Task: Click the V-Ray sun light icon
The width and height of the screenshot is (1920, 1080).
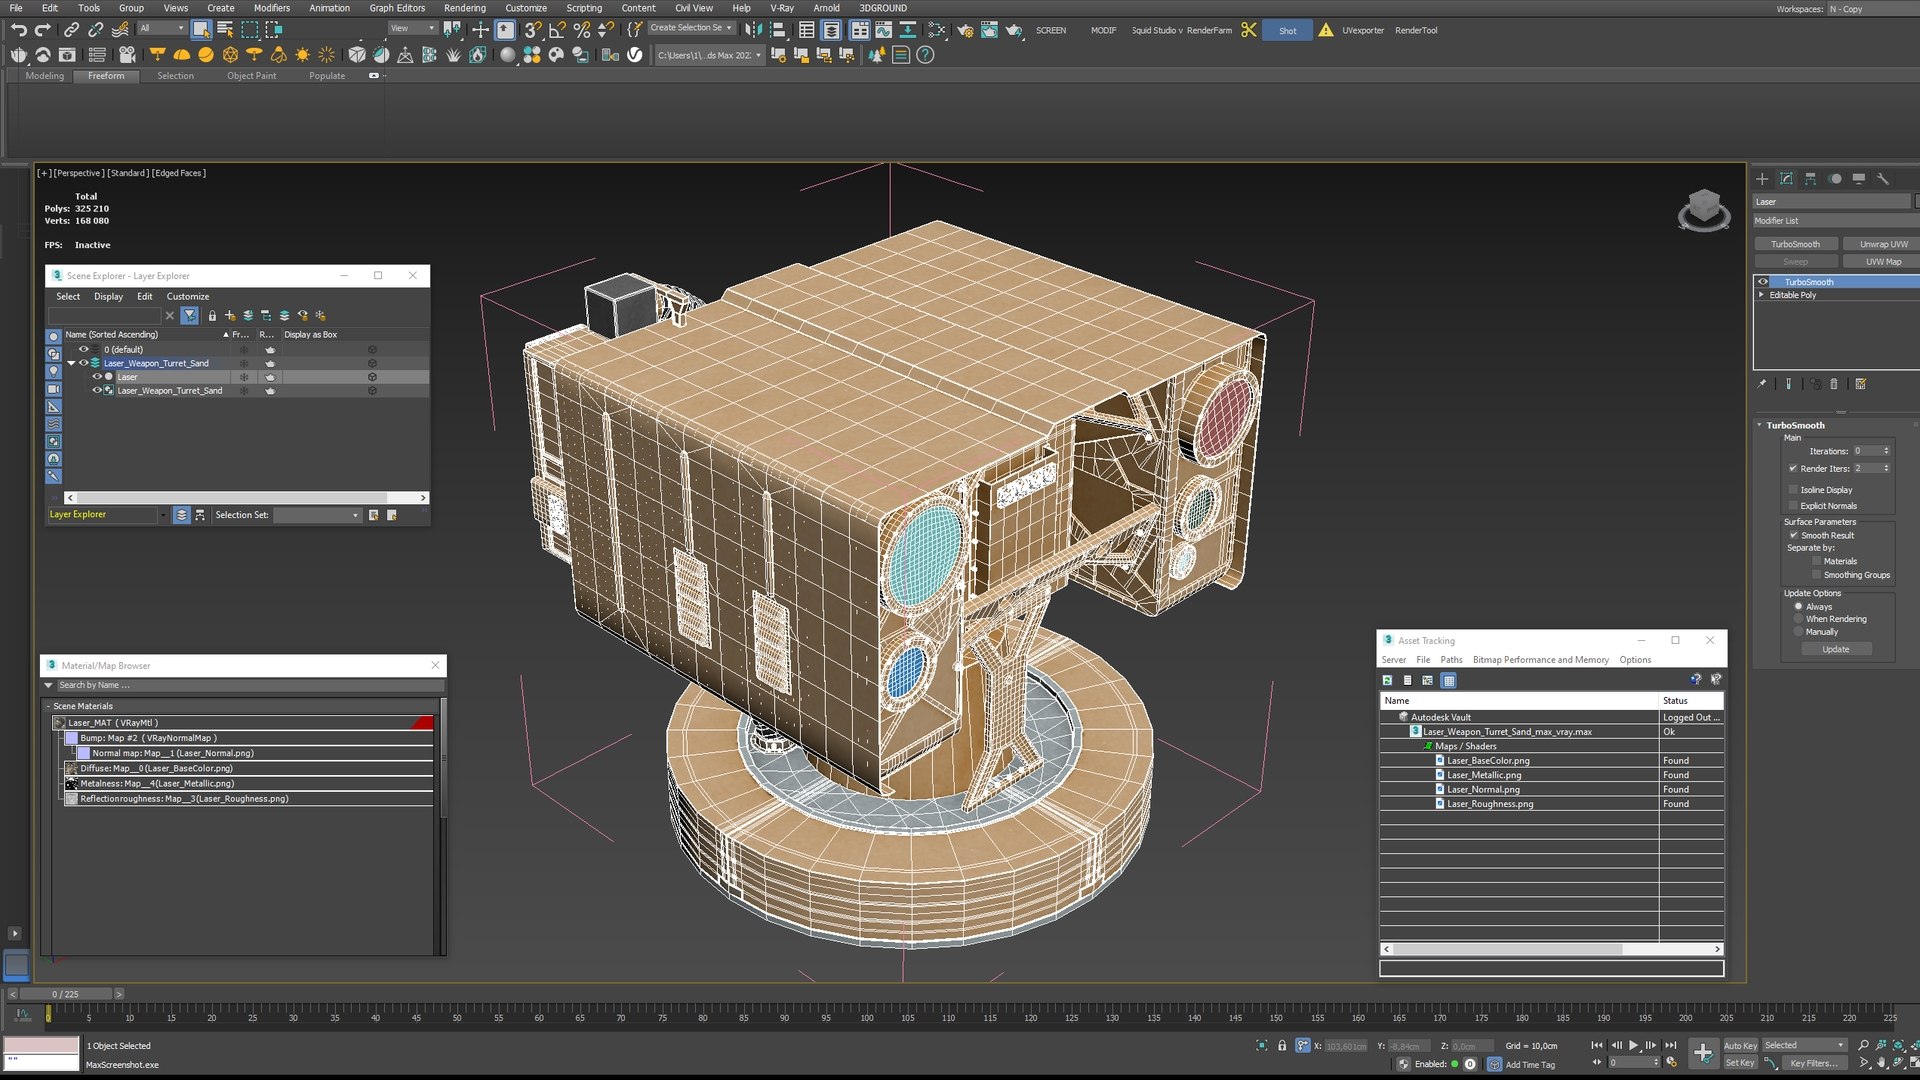Action: click(x=302, y=55)
